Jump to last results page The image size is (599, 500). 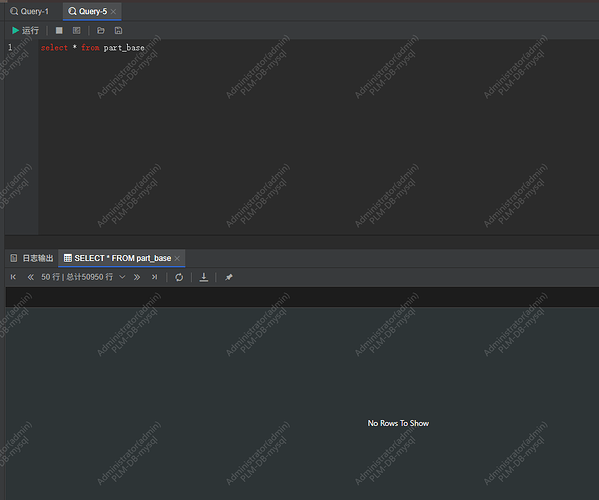point(154,277)
